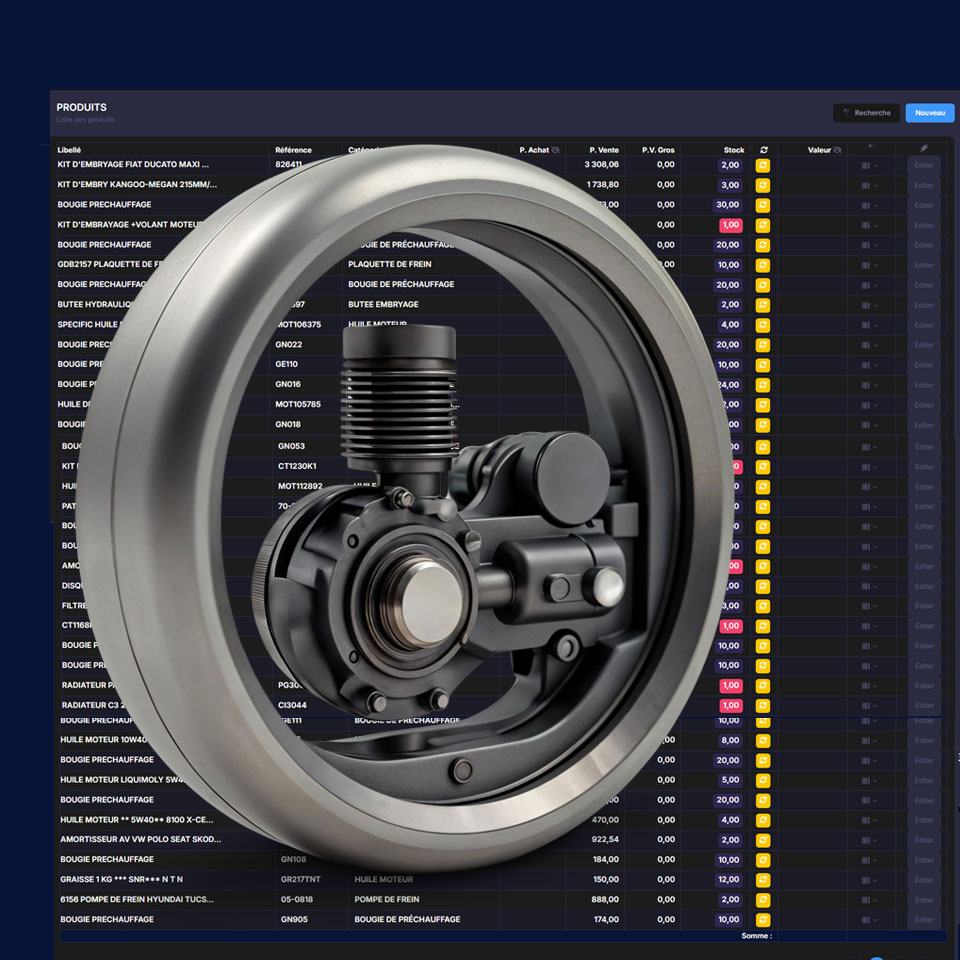The height and width of the screenshot is (960, 960).
Task: Sort table by Stock column header
Action: click(734, 150)
